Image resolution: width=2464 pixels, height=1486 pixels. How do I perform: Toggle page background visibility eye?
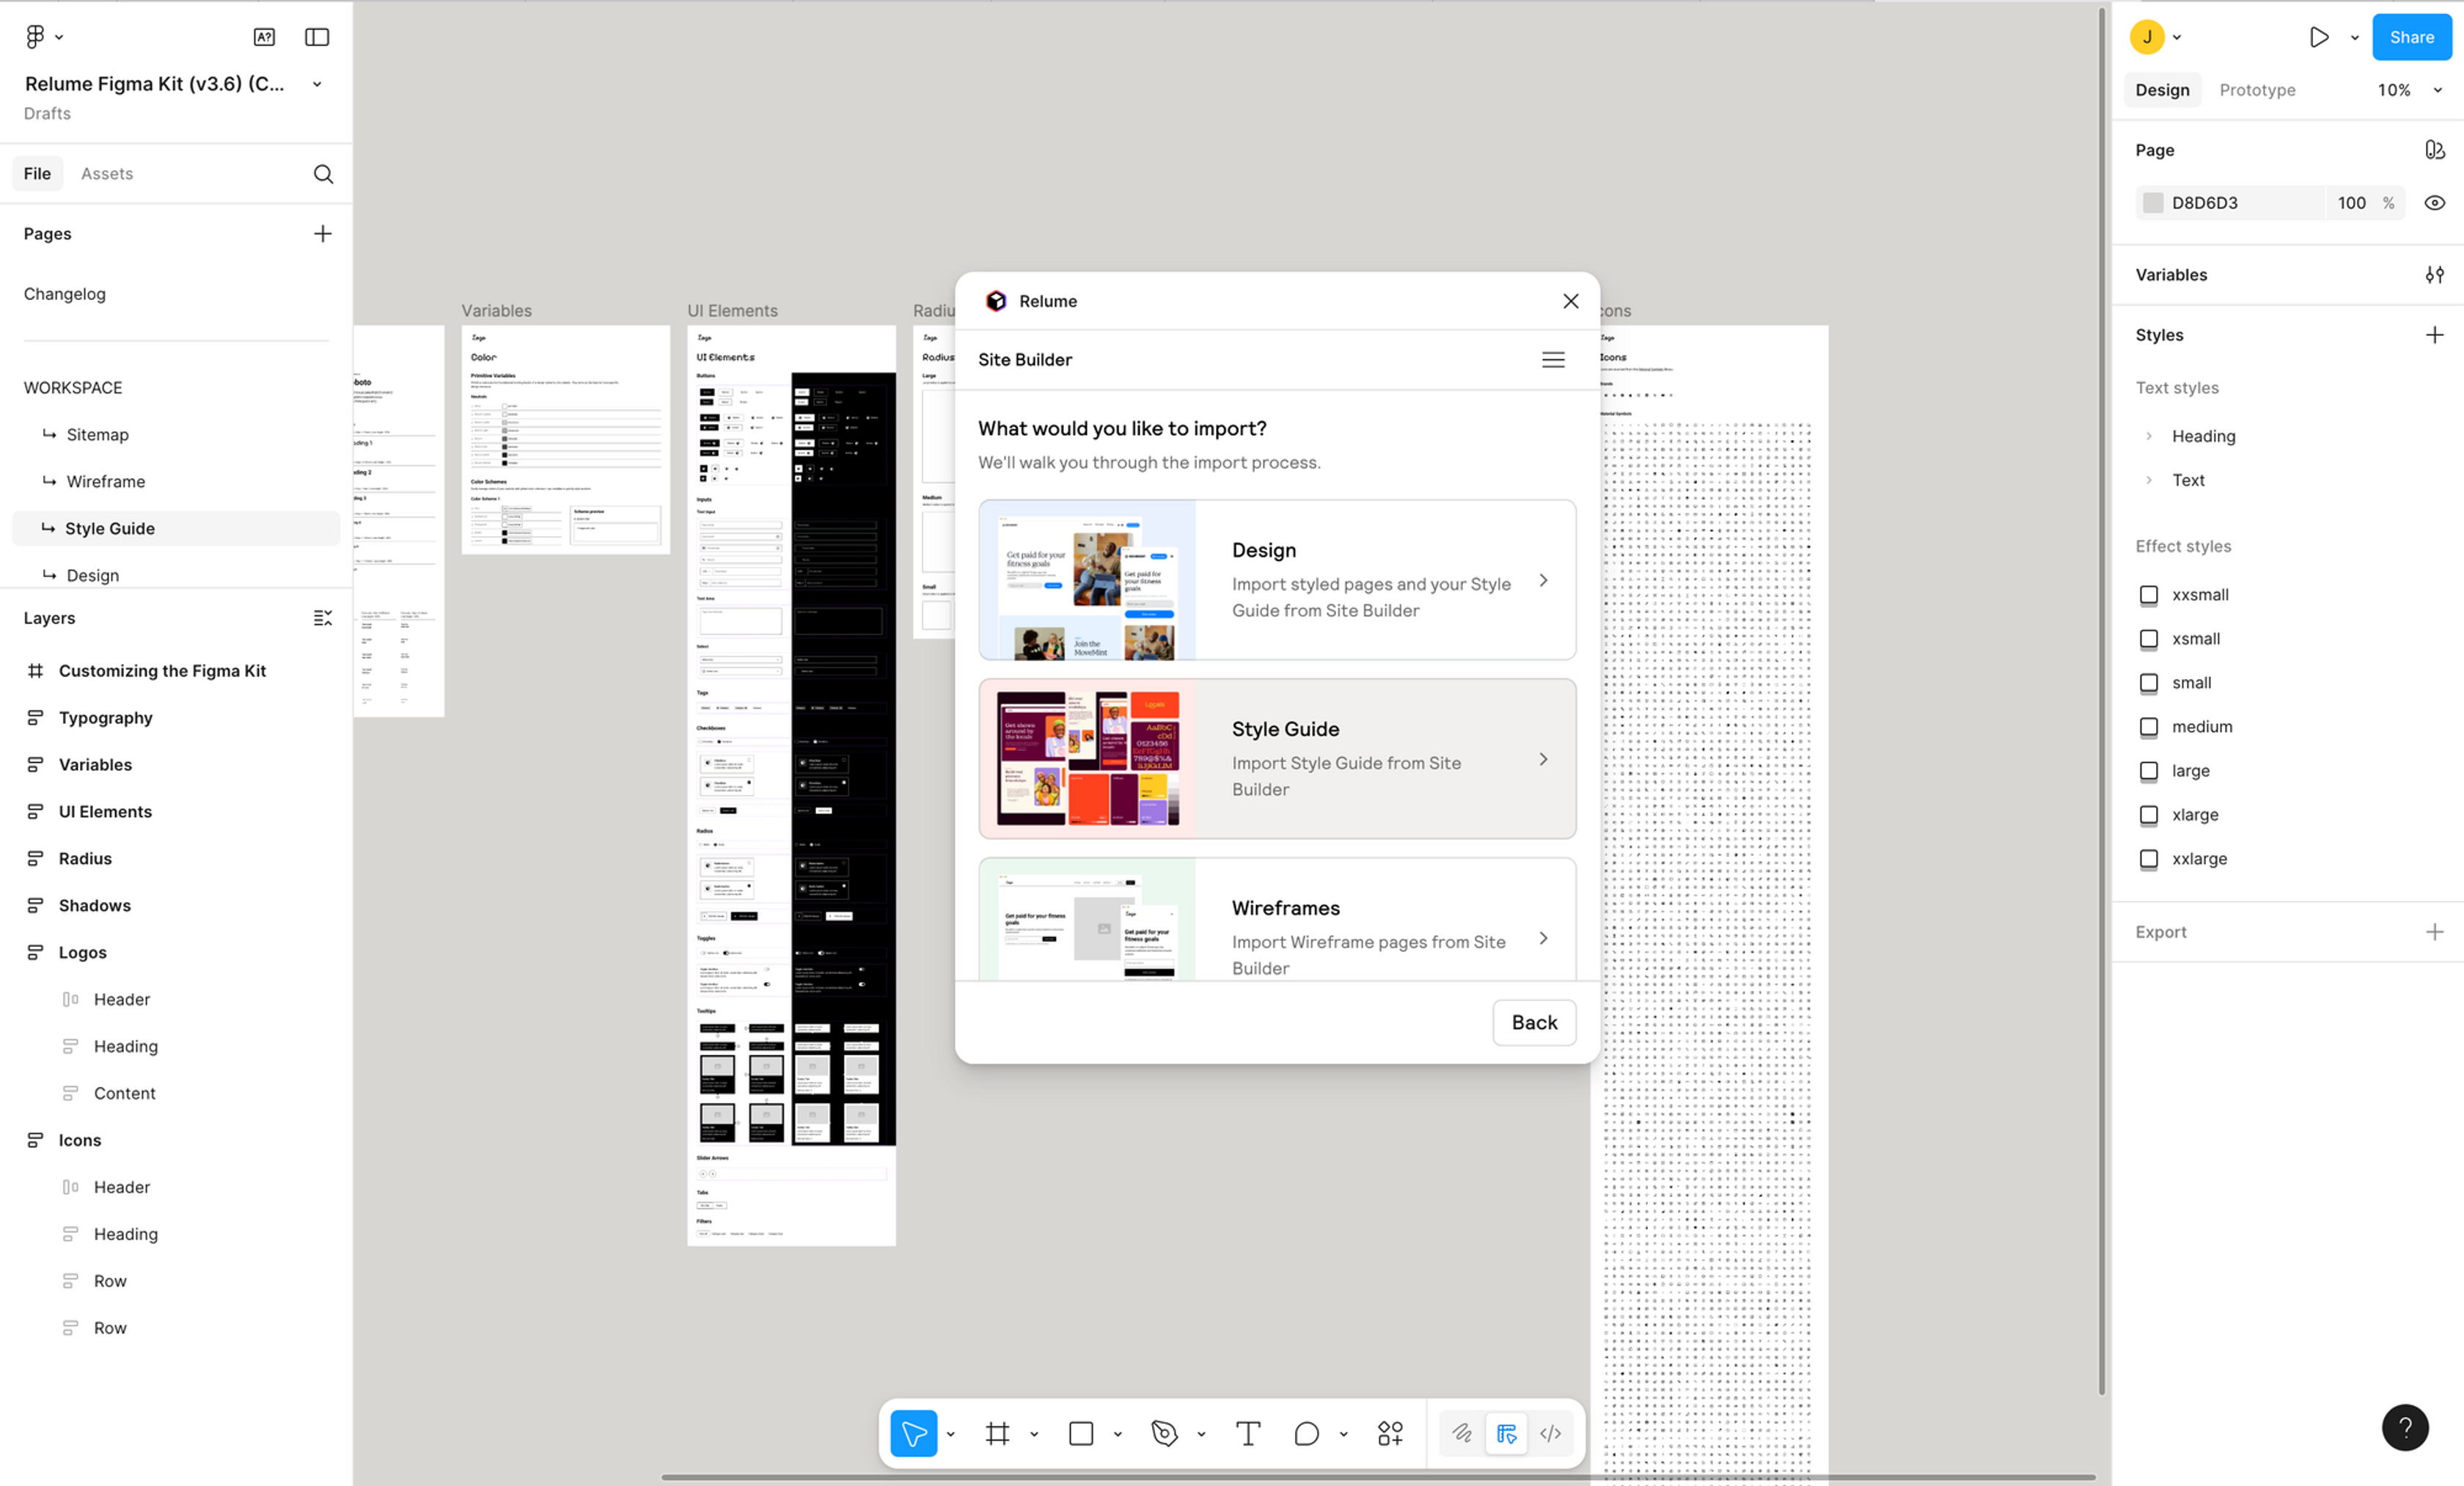click(2434, 203)
